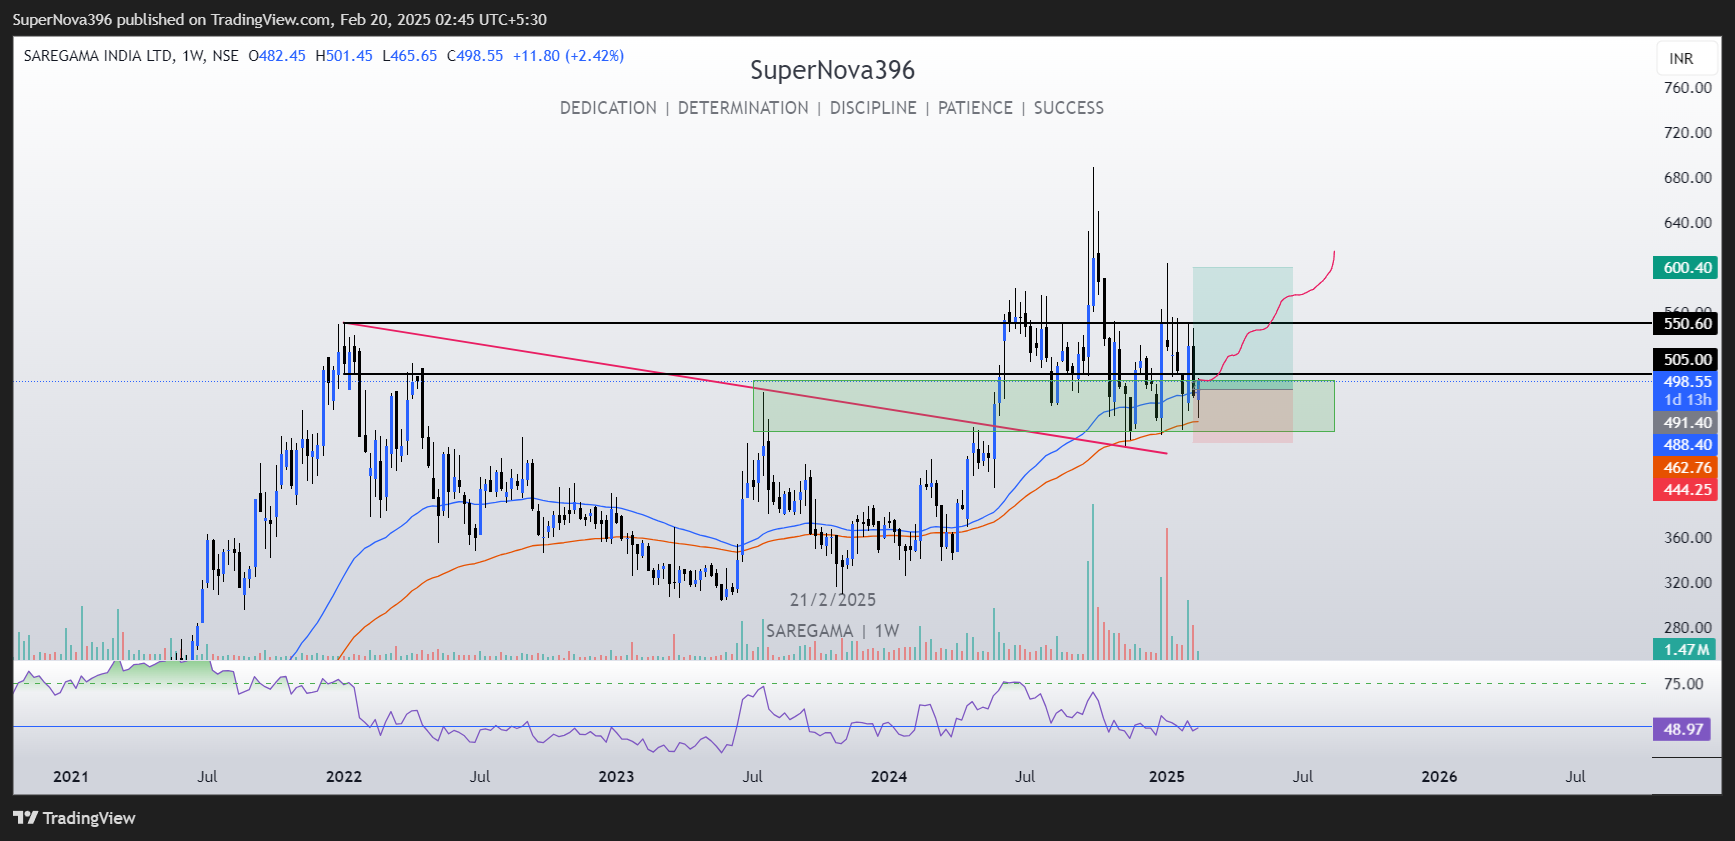The width and height of the screenshot is (1735, 841).
Task: Click the 360.00 price axis label
Action: [x=1688, y=538]
